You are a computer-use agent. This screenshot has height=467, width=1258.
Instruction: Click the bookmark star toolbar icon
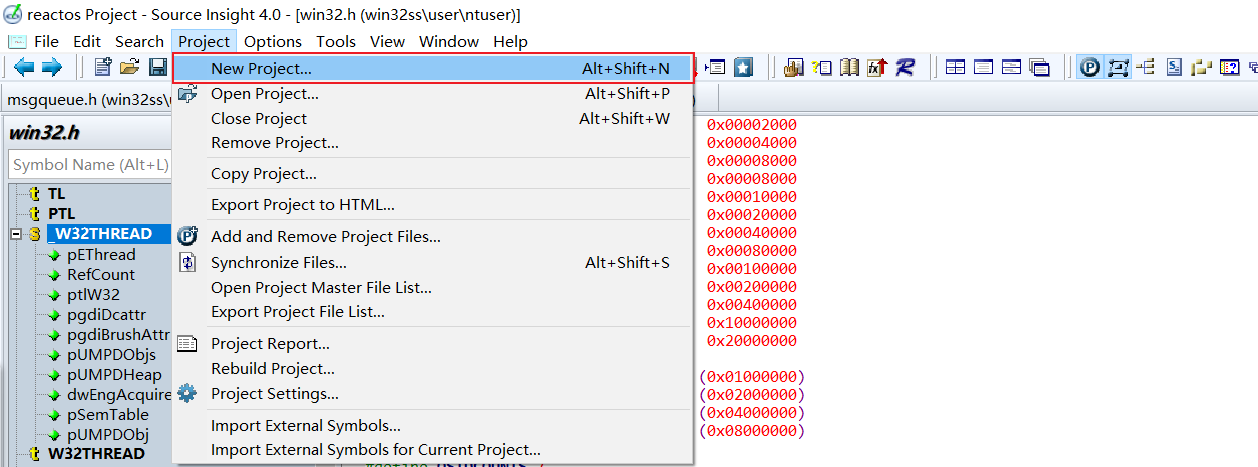point(743,67)
